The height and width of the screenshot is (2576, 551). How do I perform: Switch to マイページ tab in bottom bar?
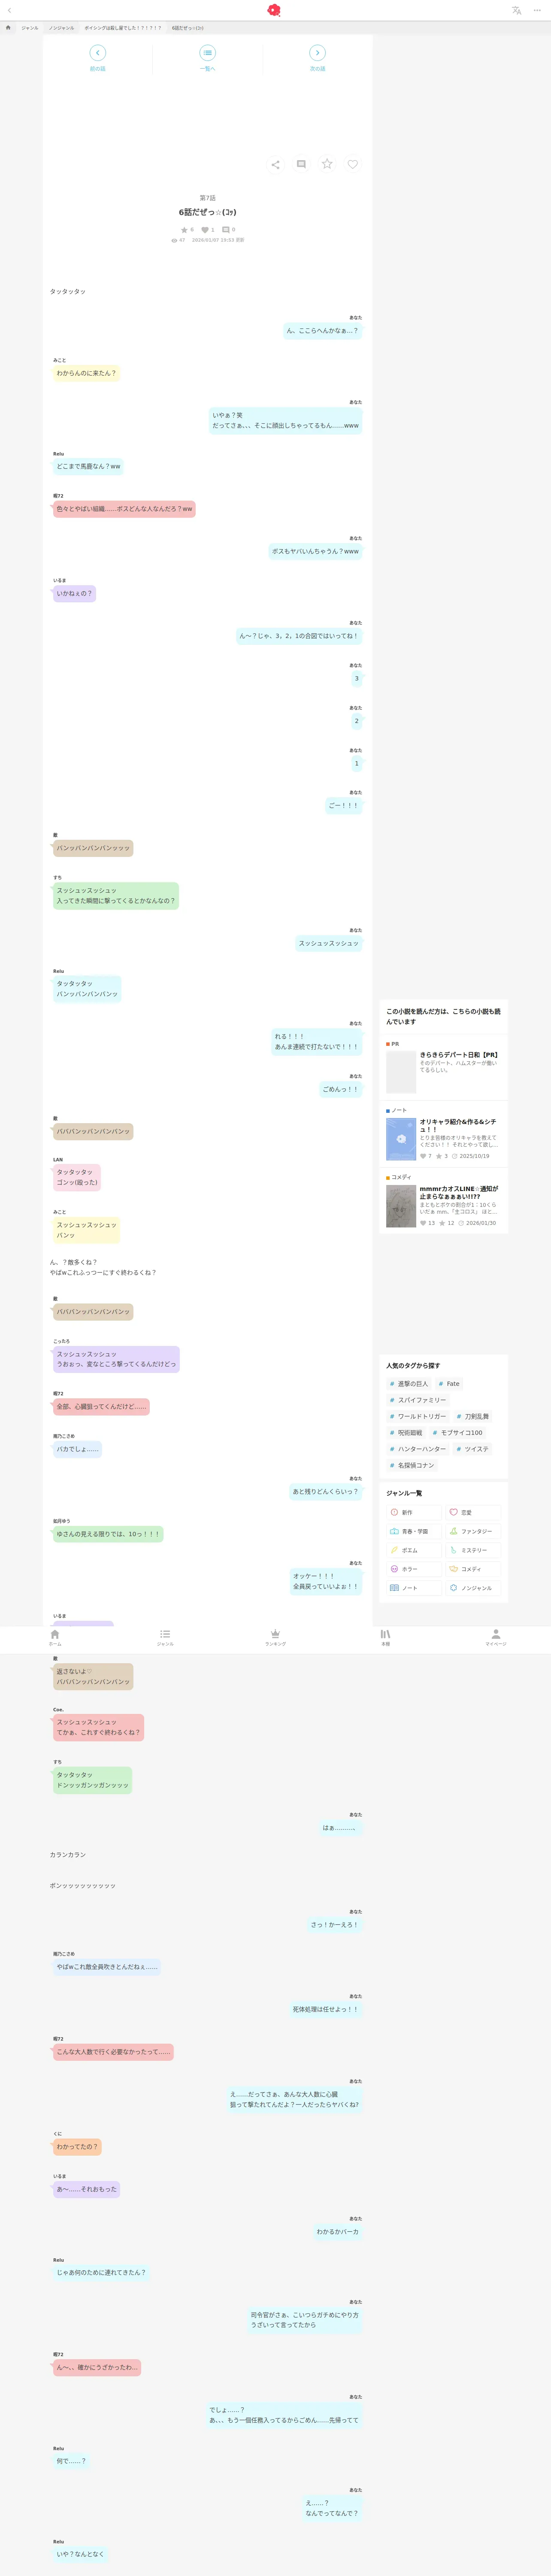[496, 1637]
